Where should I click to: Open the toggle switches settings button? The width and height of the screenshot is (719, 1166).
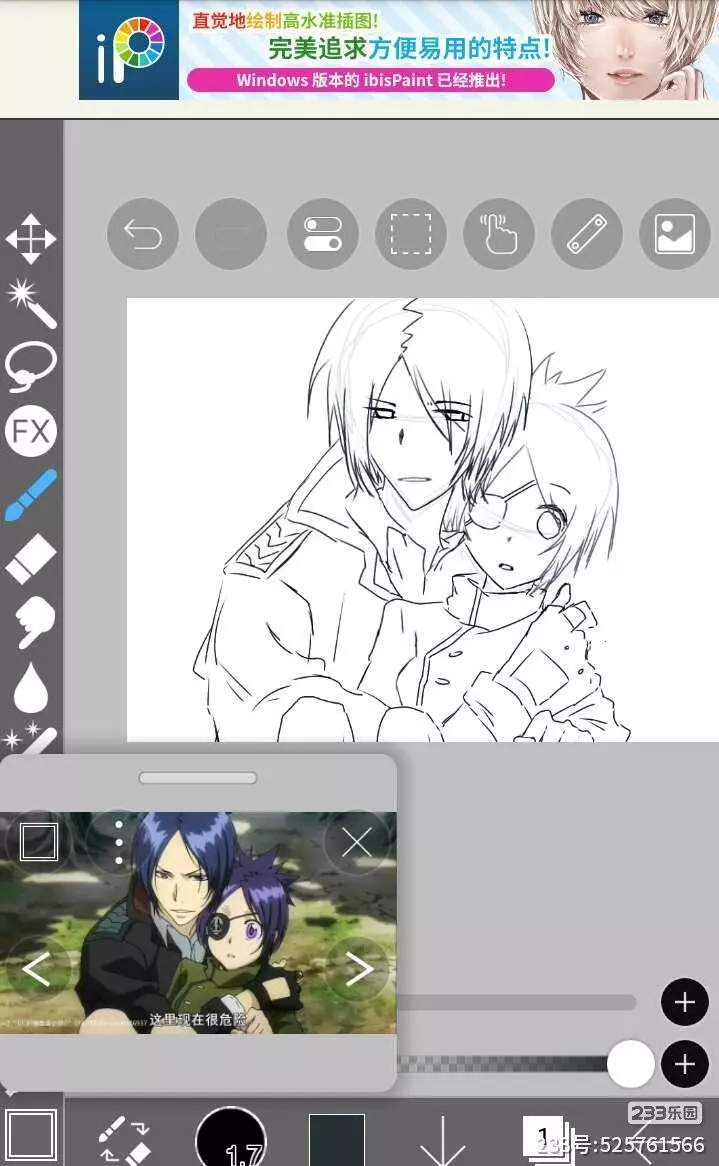coord(323,234)
